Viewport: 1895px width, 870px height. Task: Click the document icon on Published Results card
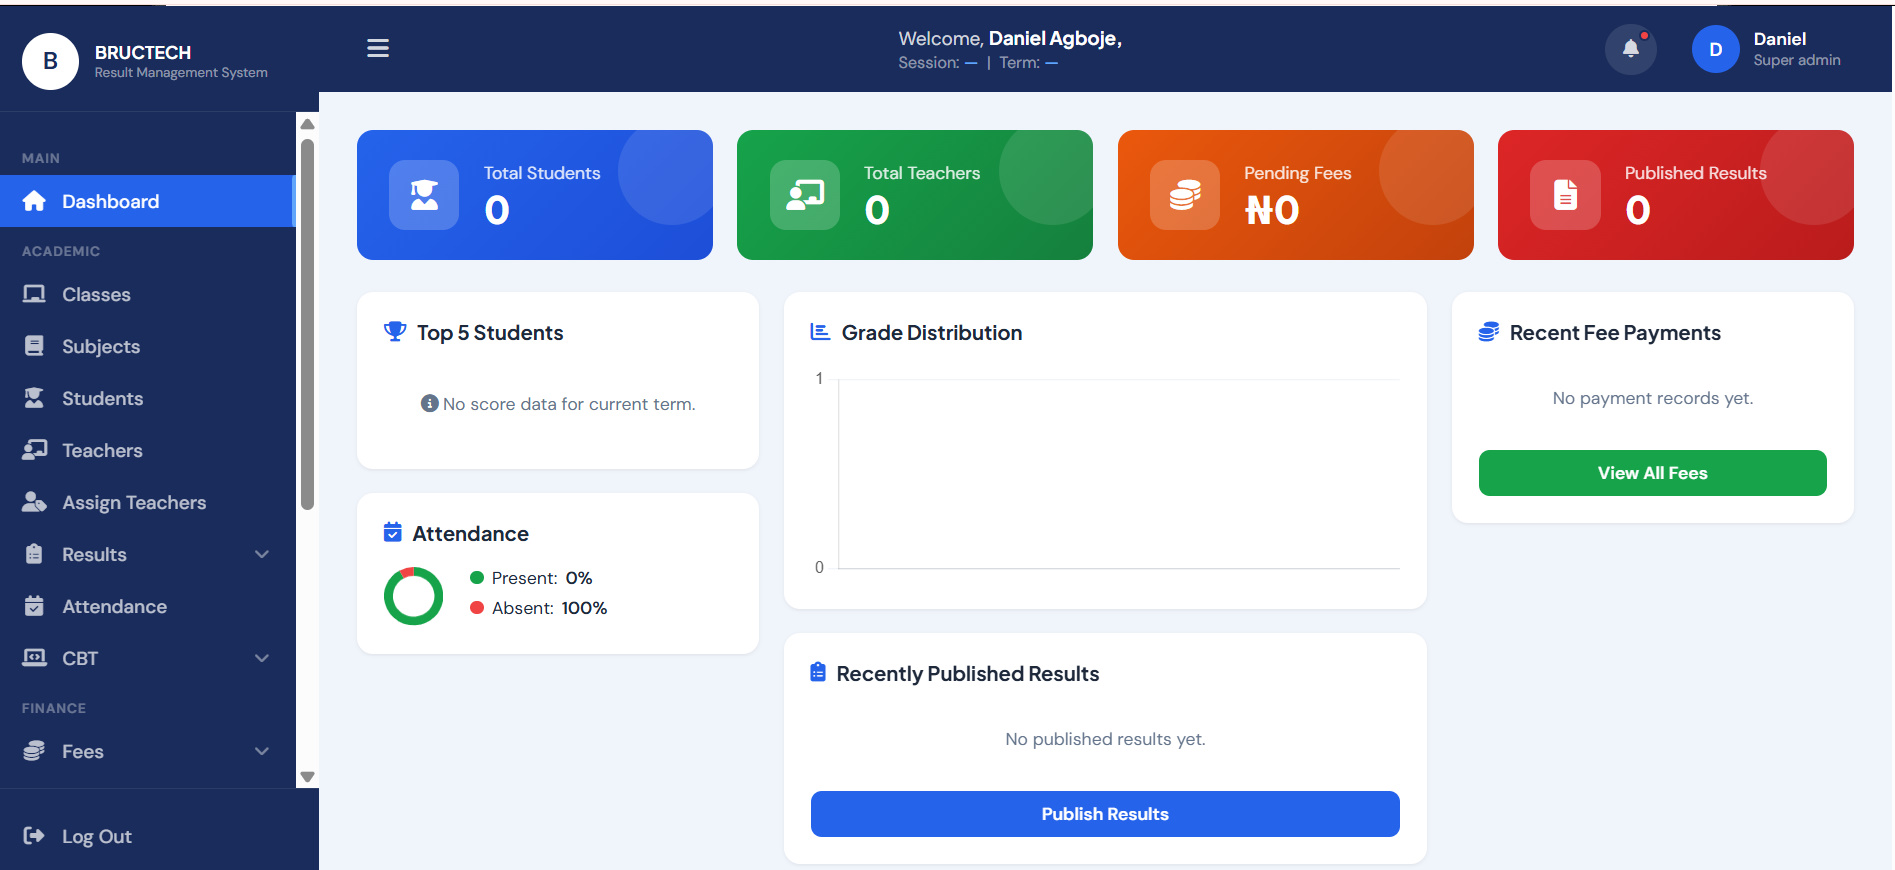pos(1566,195)
